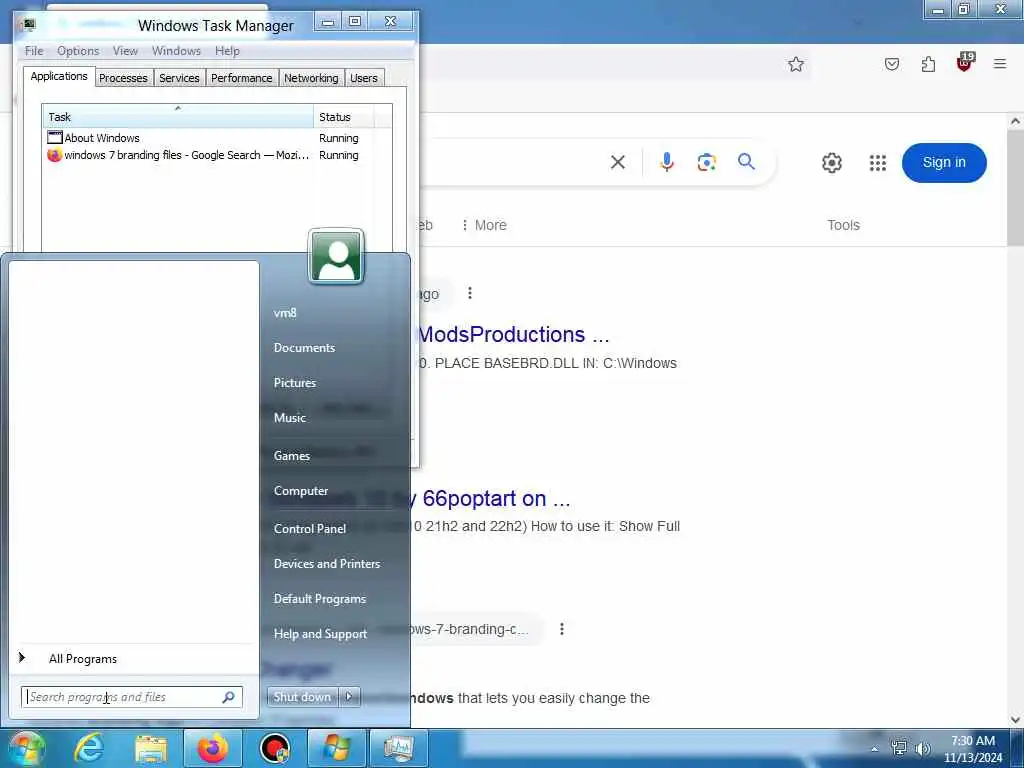Open Devices and Printers from Start menu
The height and width of the screenshot is (768, 1024).
coord(327,564)
